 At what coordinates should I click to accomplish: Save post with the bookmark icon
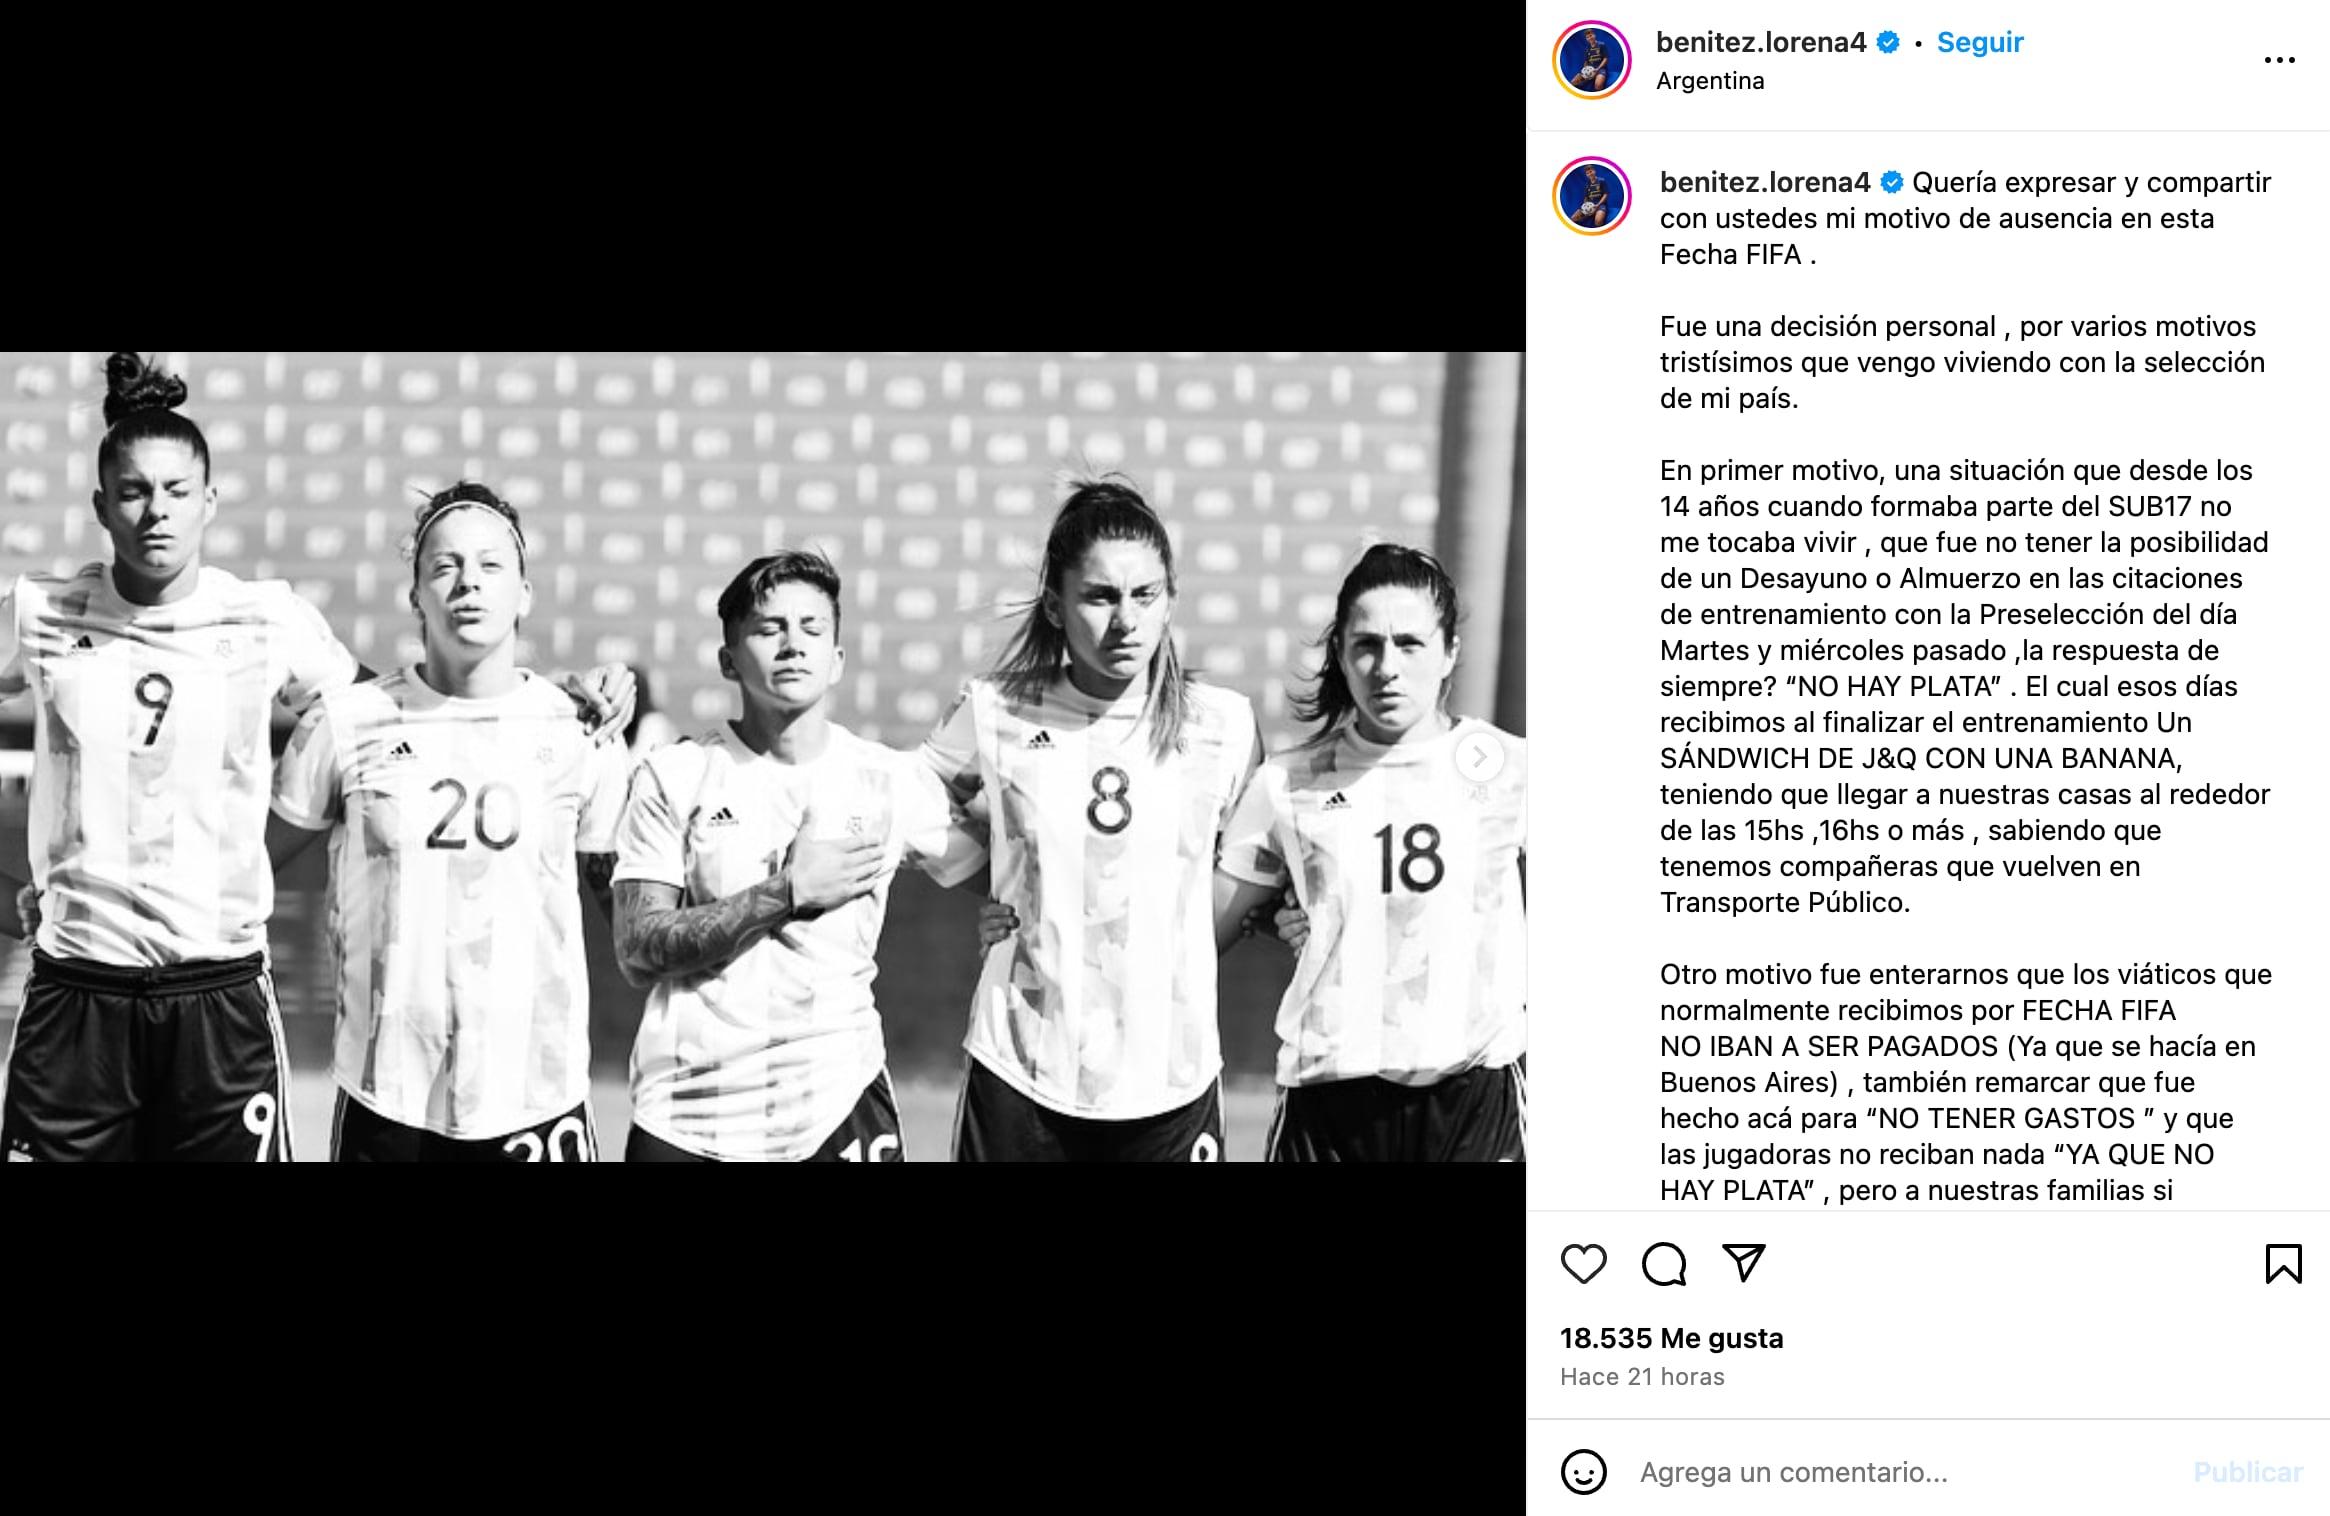point(2283,1264)
